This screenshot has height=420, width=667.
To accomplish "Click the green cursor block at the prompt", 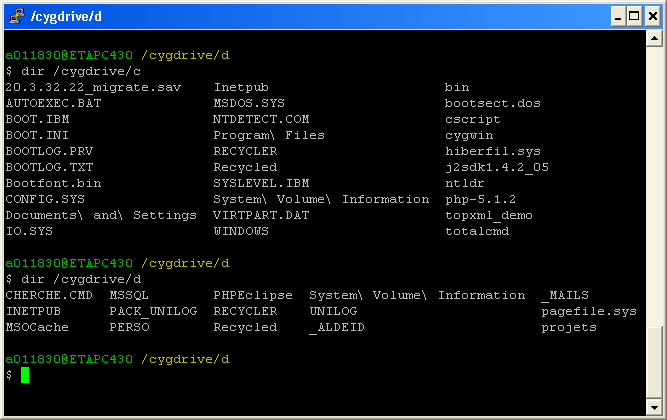I will coord(26,375).
